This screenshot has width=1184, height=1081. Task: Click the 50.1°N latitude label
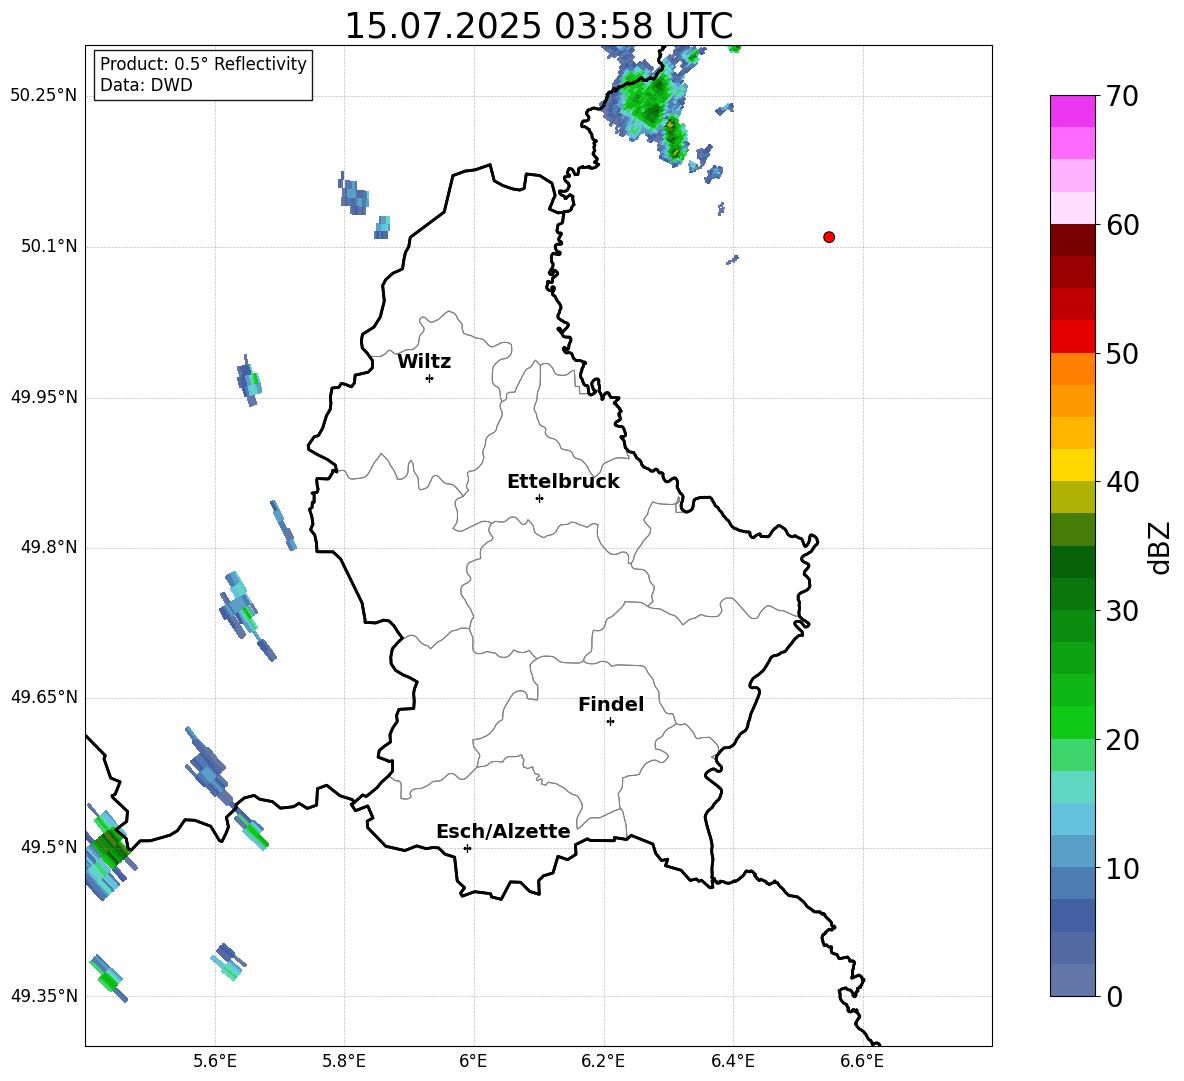pos(49,246)
